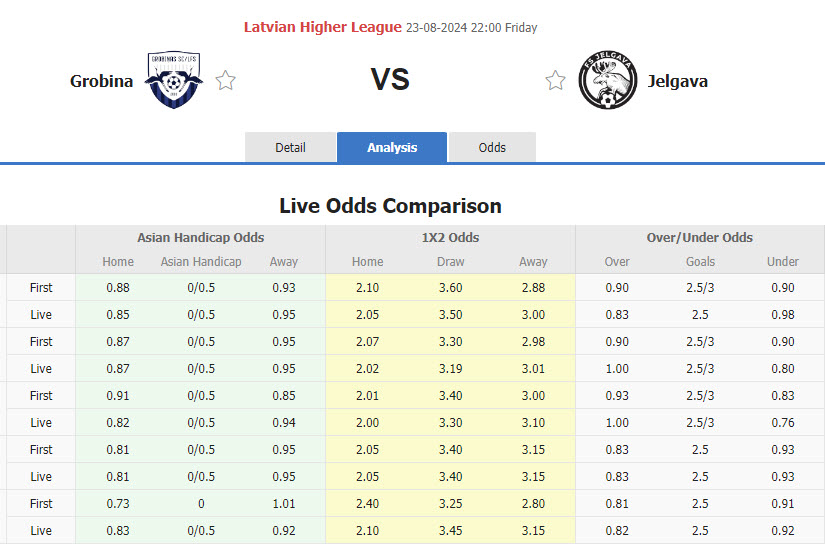Click the 3.19 draw odds cell
Viewport: 825px width, 547px height.
pyautogui.click(x=450, y=368)
